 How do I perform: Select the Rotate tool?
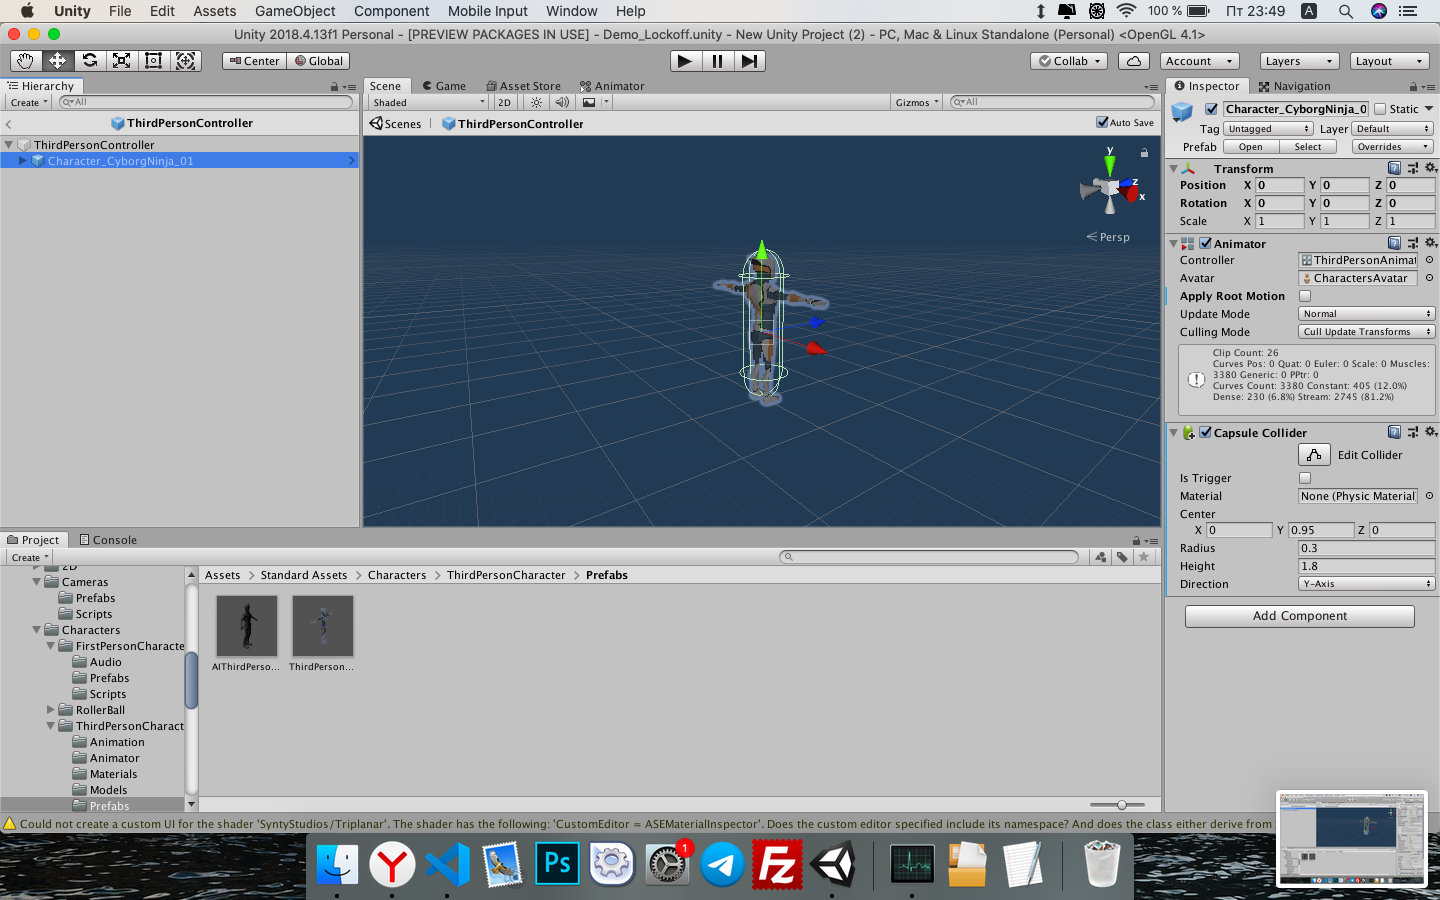(89, 61)
